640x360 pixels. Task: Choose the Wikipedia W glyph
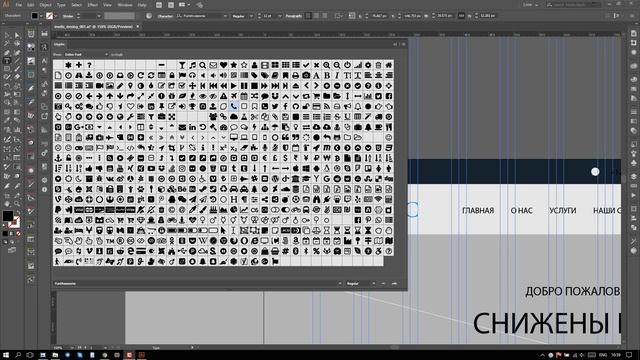(203, 241)
